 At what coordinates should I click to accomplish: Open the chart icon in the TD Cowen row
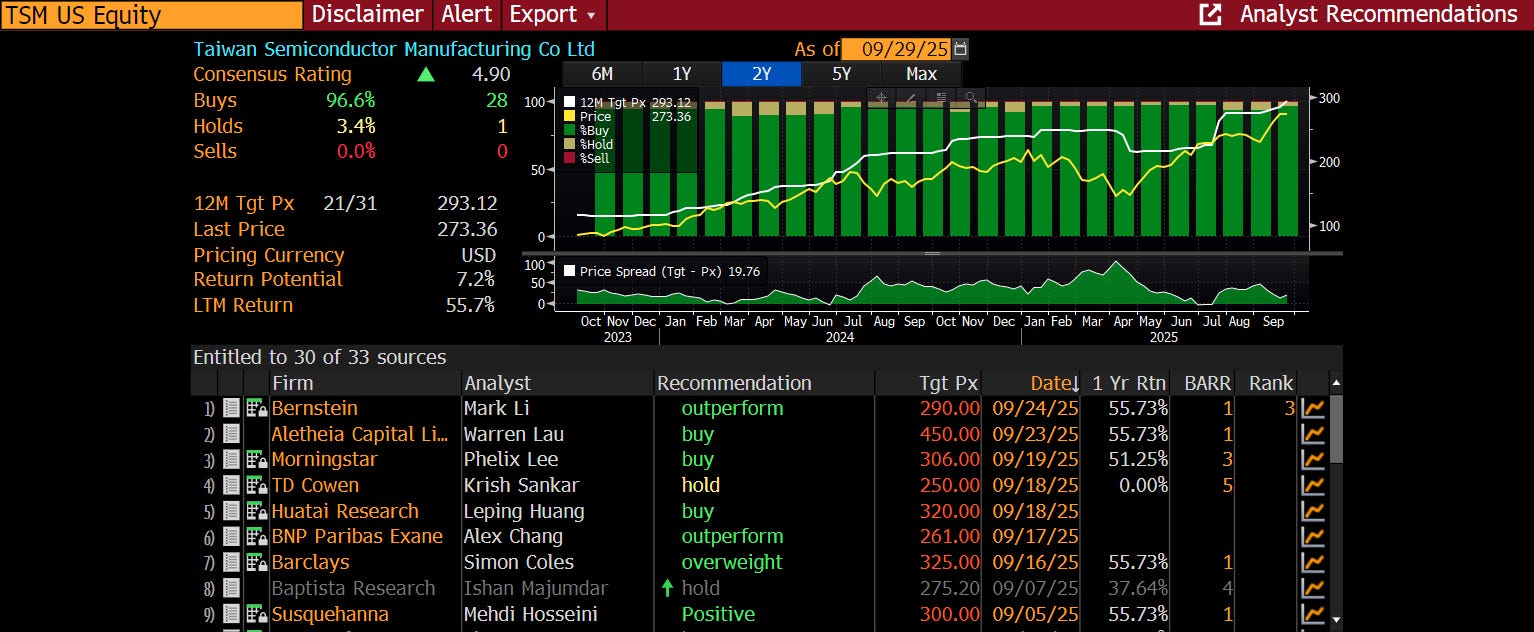pyautogui.click(x=1312, y=485)
